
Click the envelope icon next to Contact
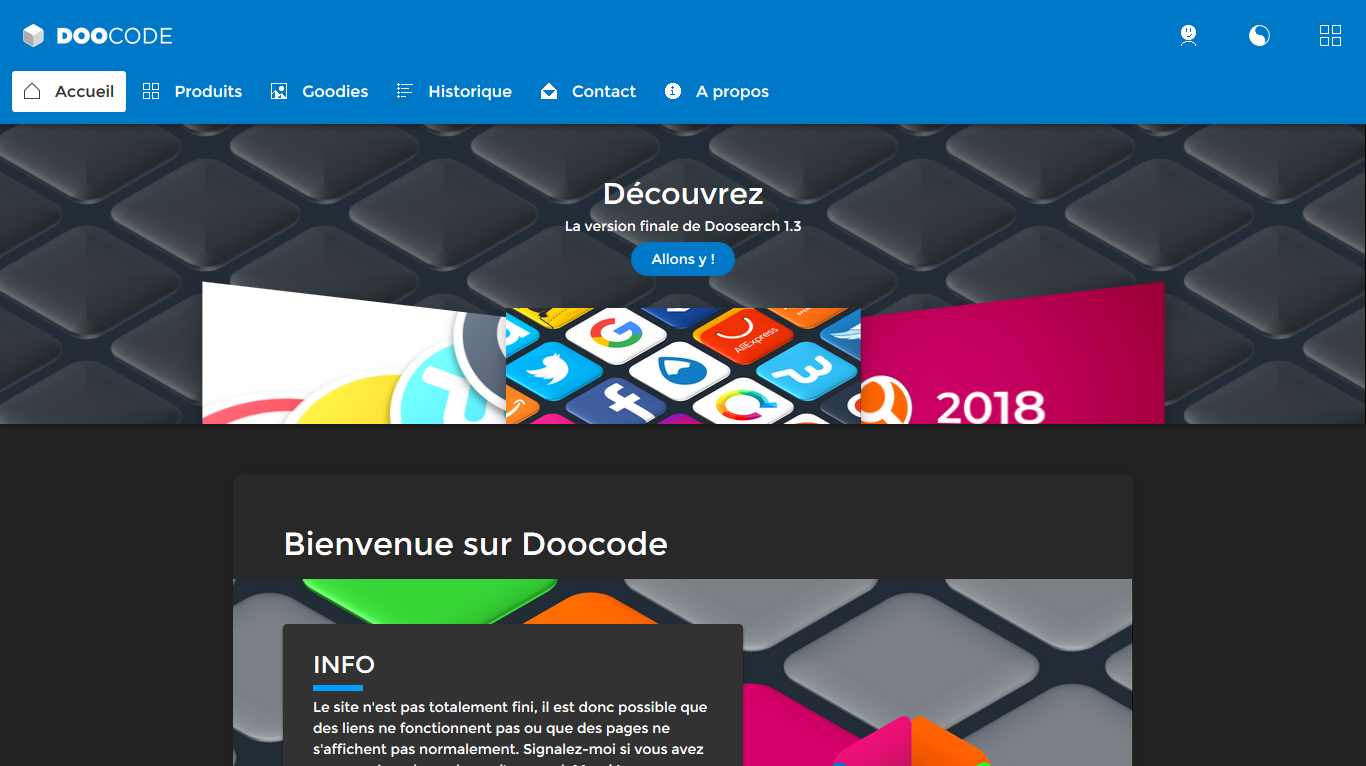(x=549, y=91)
